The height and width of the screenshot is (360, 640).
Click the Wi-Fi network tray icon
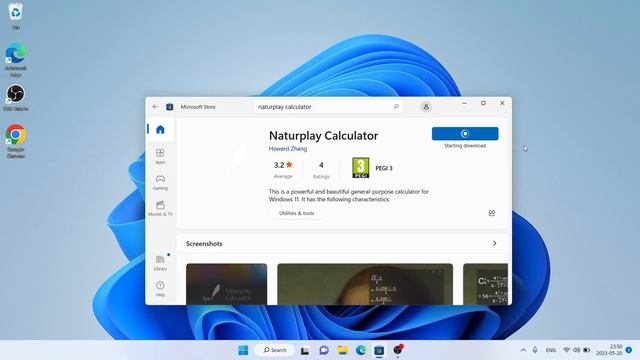[567, 350]
